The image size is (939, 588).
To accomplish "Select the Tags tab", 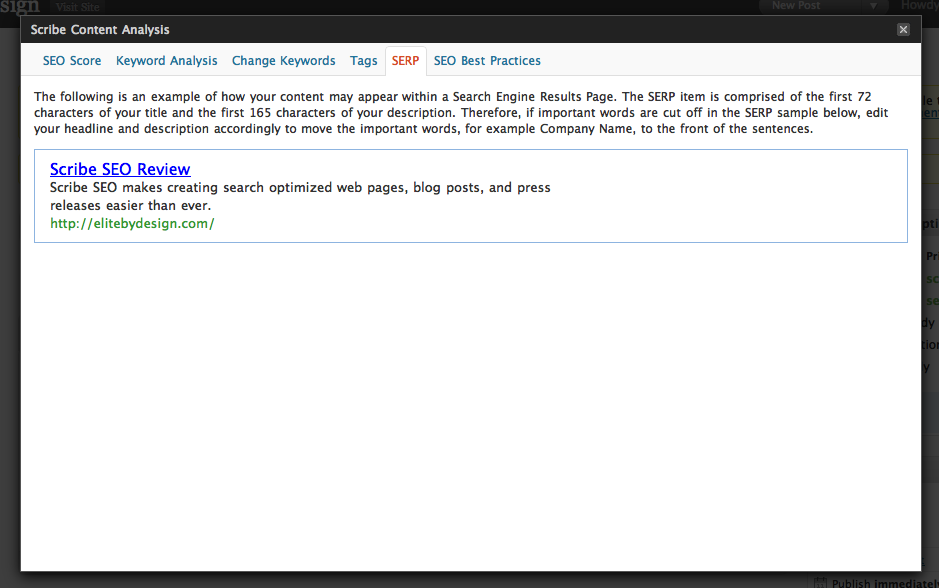I will (364, 60).
